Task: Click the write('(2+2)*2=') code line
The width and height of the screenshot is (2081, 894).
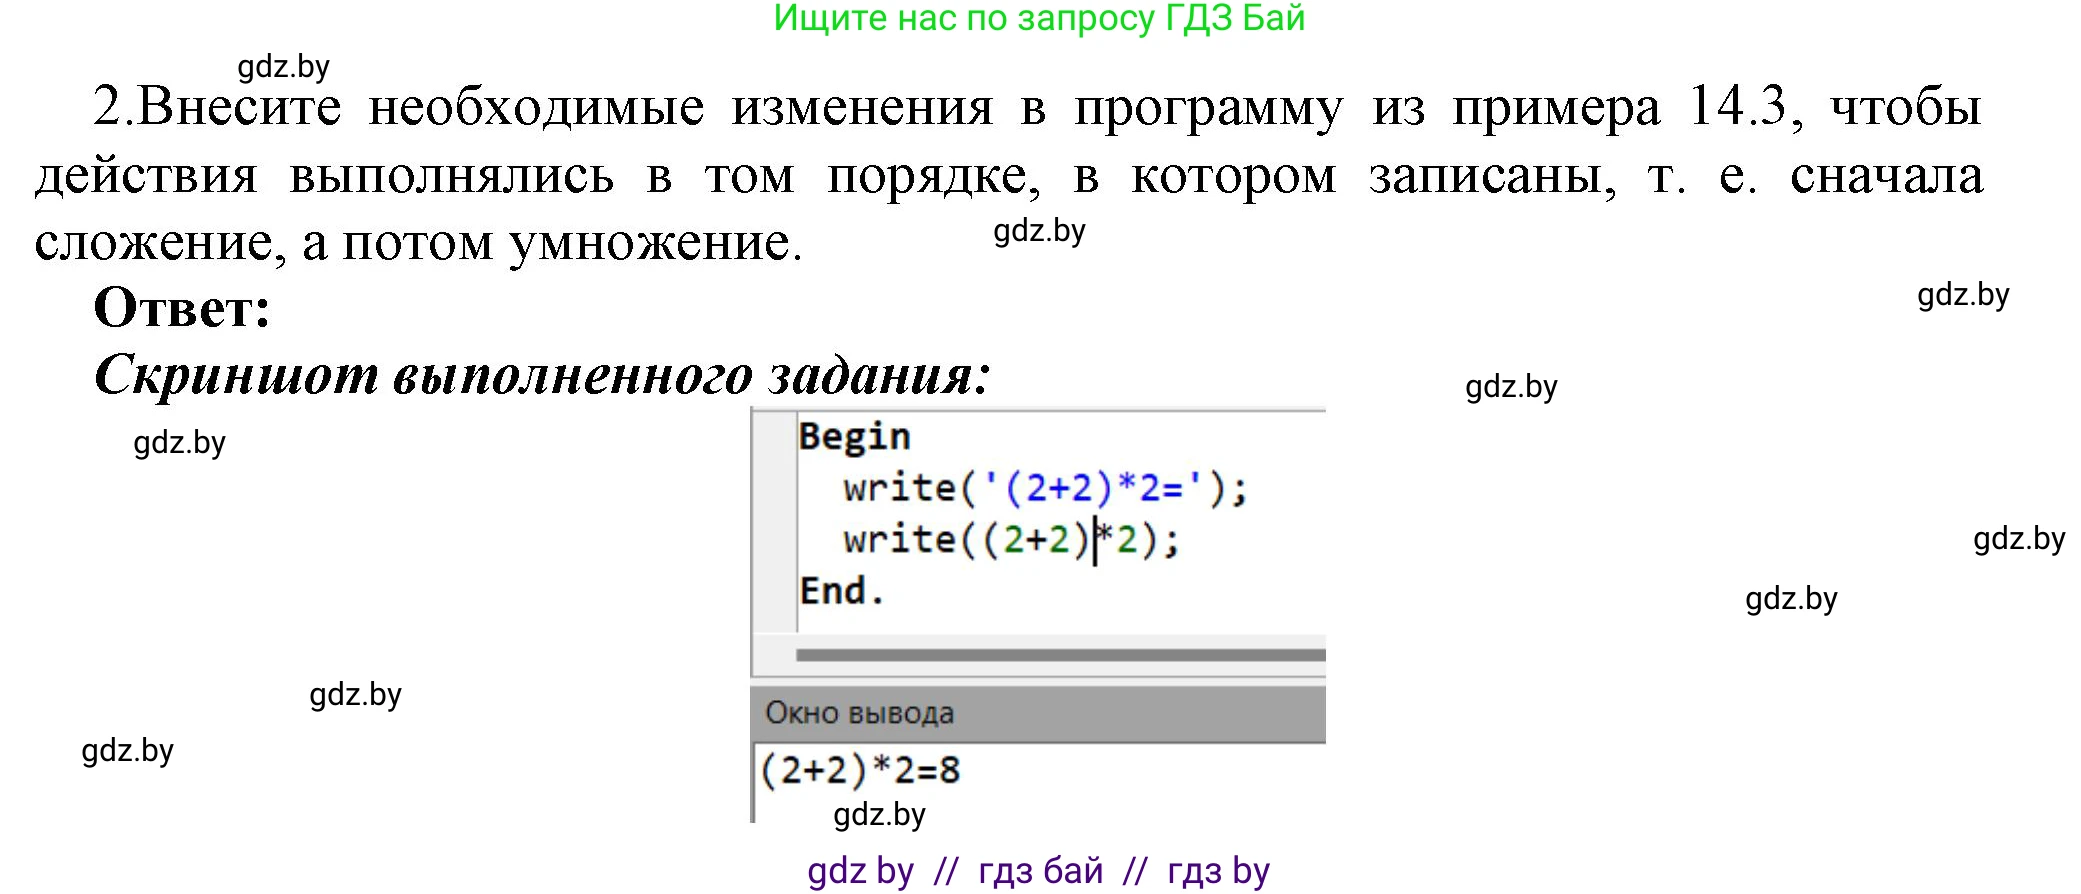Action: pyautogui.click(x=1045, y=488)
